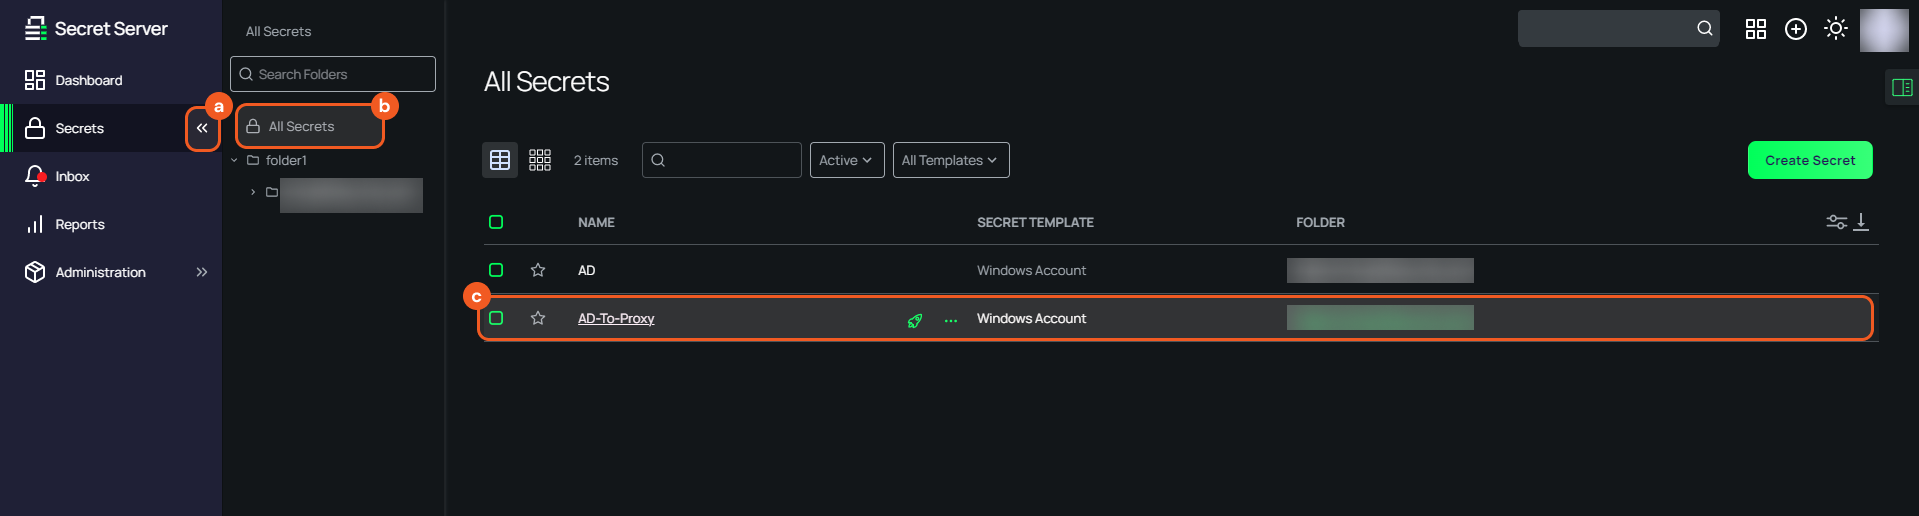The image size is (1919, 516).
Task: Open the right side panel toggle
Action: click(1902, 88)
